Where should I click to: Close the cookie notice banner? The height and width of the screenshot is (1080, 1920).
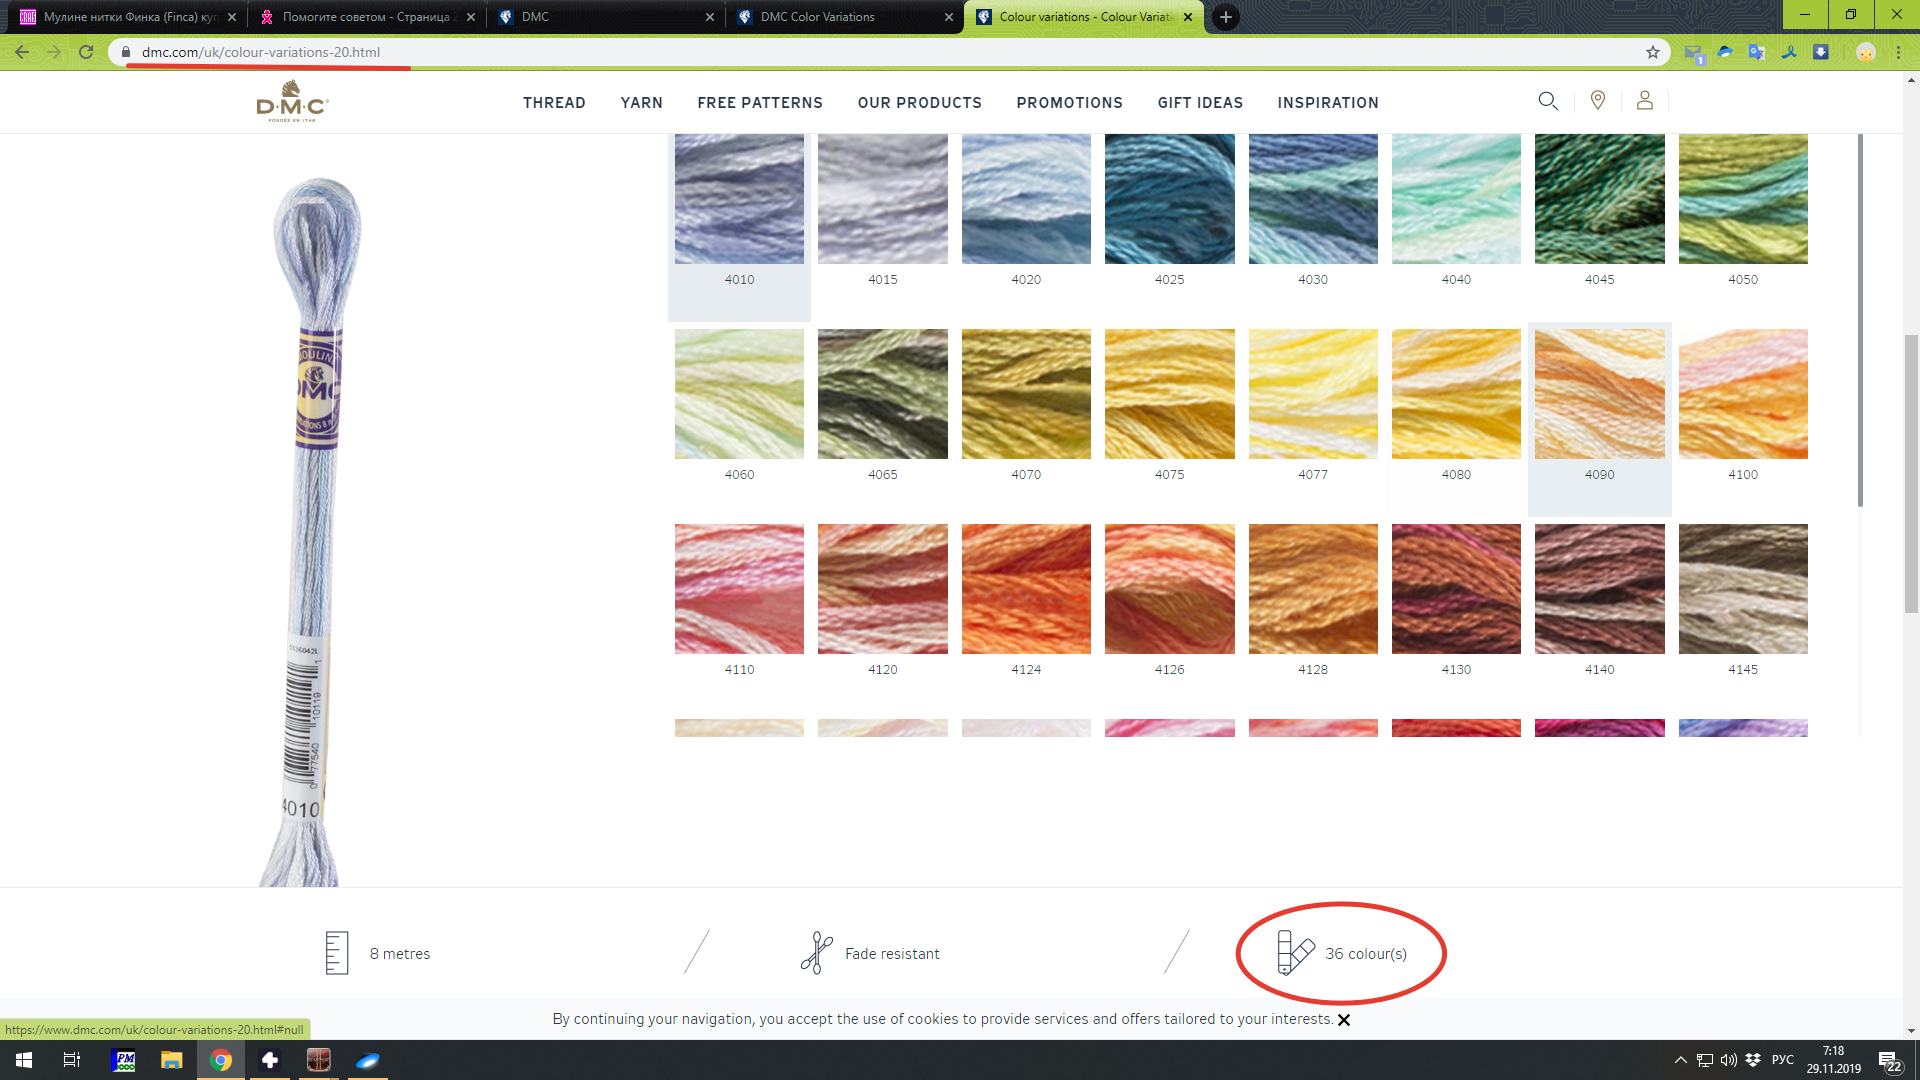click(1344, 1020)
